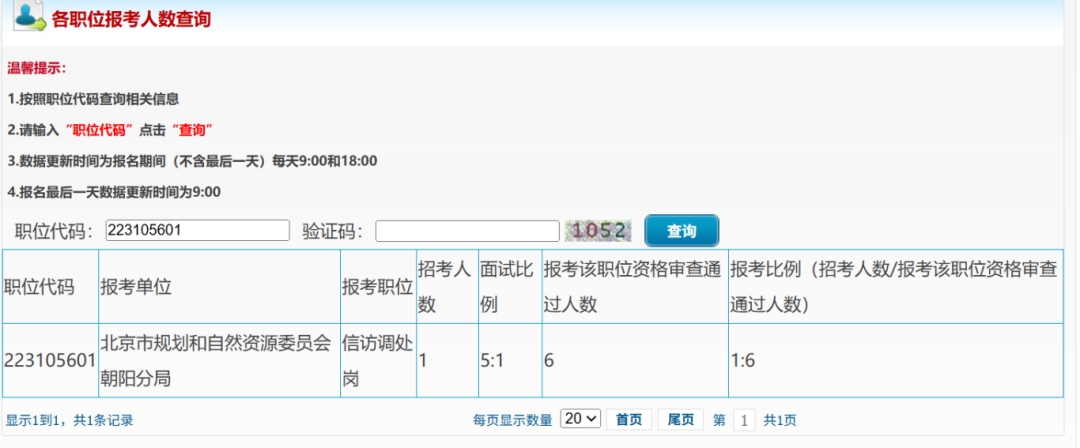Click the 北京市规划和自然资源委员会朝阳分局 cell
Image resolution: width=1080 pixels, height=448 pixels.
(x=215, y=361)
